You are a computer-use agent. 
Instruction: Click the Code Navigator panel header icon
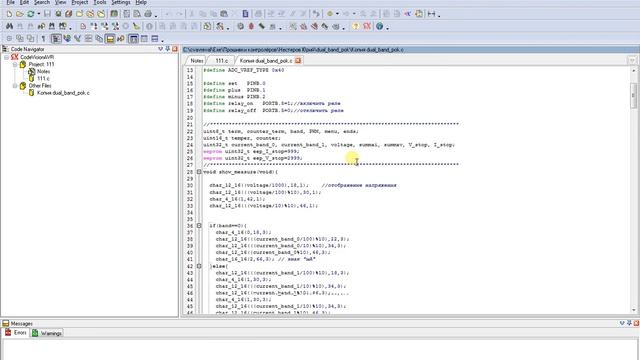pyautogui.click(x=5, y=49)
